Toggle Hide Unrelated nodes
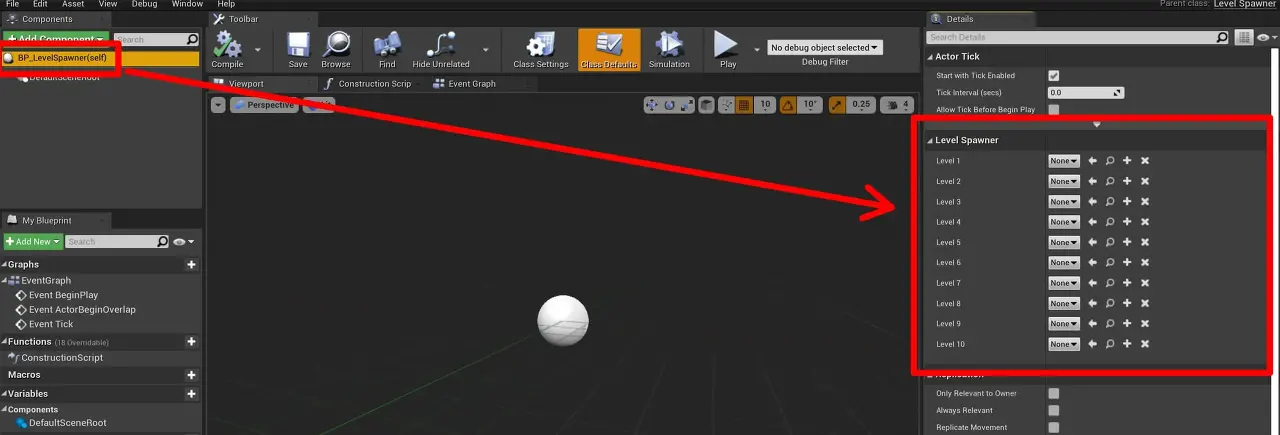This screenshot has height=435, width=1280. point(441,49)
